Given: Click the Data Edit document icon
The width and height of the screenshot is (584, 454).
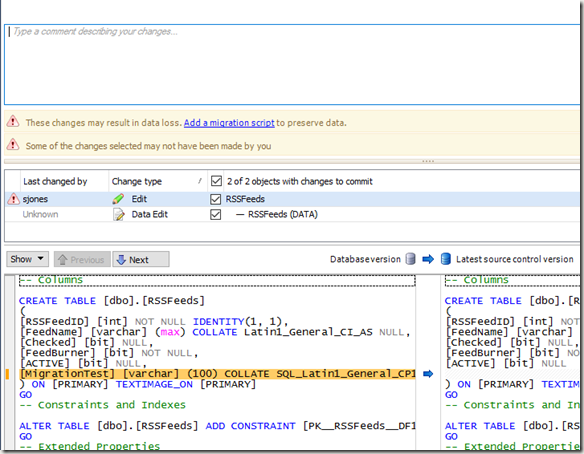Looking at the screenshot, I should tap(119, 215).
